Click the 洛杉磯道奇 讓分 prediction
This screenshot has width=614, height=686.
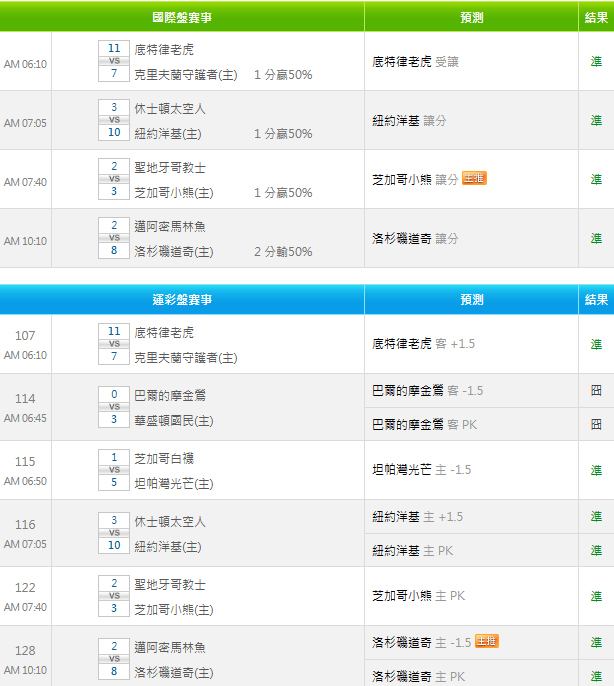click(x=415, y=238)
